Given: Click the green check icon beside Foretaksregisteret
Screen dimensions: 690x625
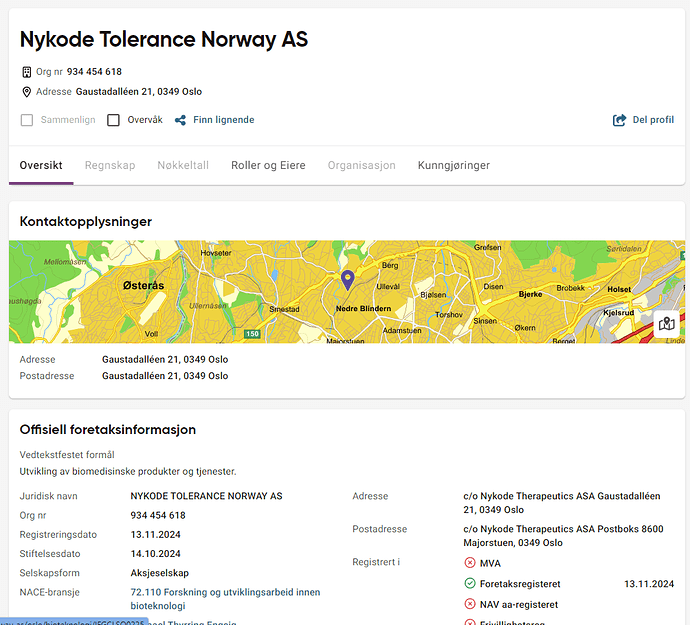Looking at the screenshot, I should [470, 583].
